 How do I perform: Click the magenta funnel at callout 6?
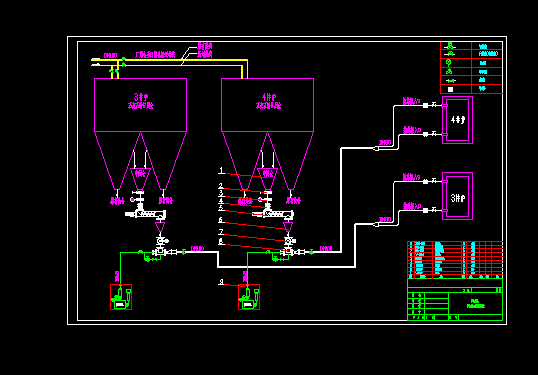tap(288, 227)
